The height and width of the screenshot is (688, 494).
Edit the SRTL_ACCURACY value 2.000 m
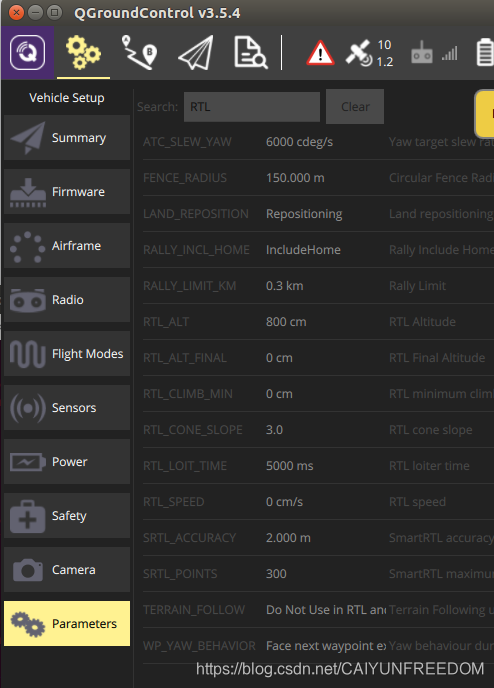click(288, 538)
